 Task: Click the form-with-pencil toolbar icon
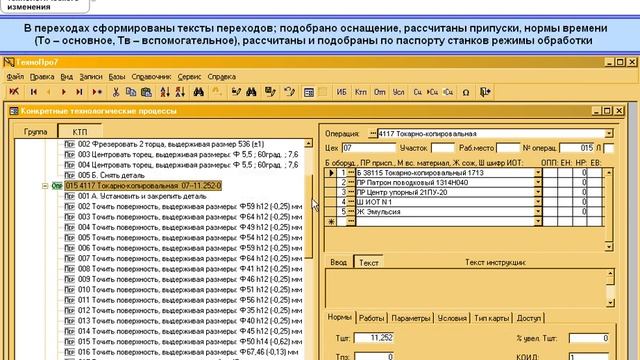click(x=270, y=92)
